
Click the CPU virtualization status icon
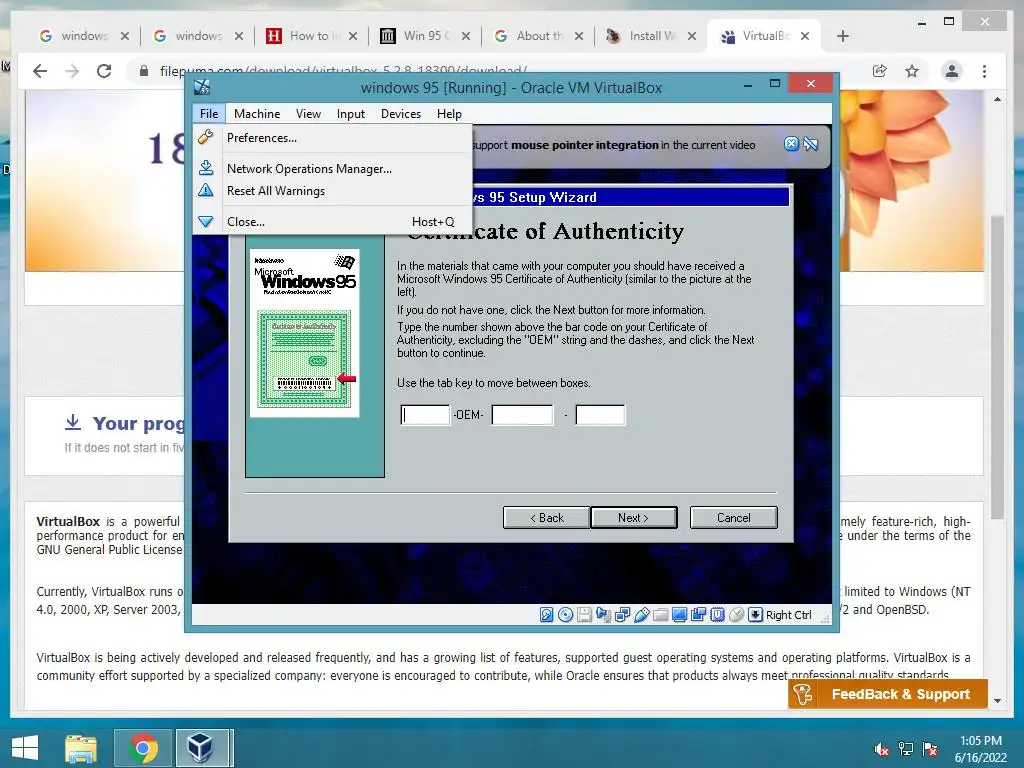[717, 615]
